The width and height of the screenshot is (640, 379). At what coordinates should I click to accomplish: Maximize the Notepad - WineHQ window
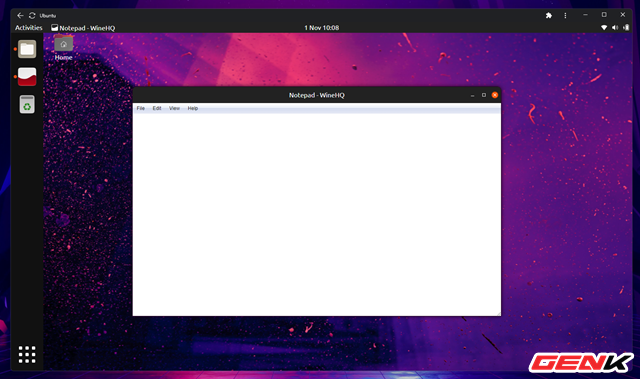pyautogui.click(x=484, y=95)
